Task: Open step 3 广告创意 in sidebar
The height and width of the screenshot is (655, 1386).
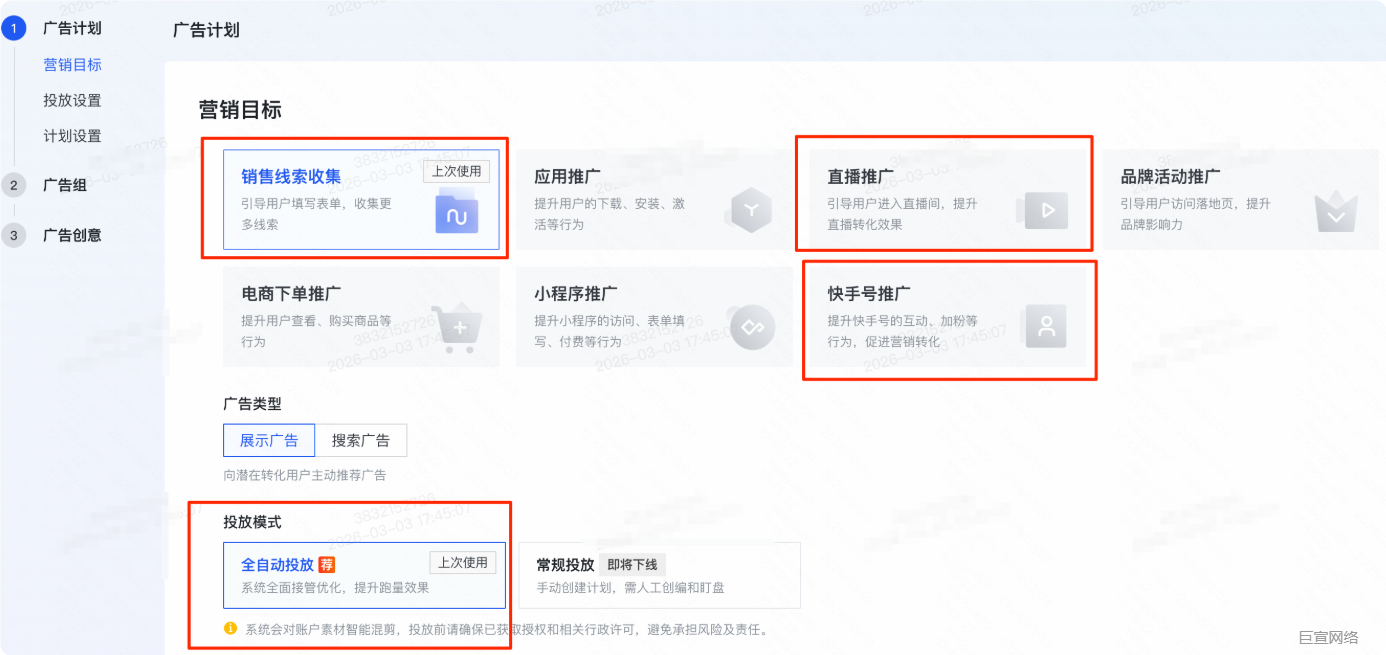Action: [x=72, y=236]
